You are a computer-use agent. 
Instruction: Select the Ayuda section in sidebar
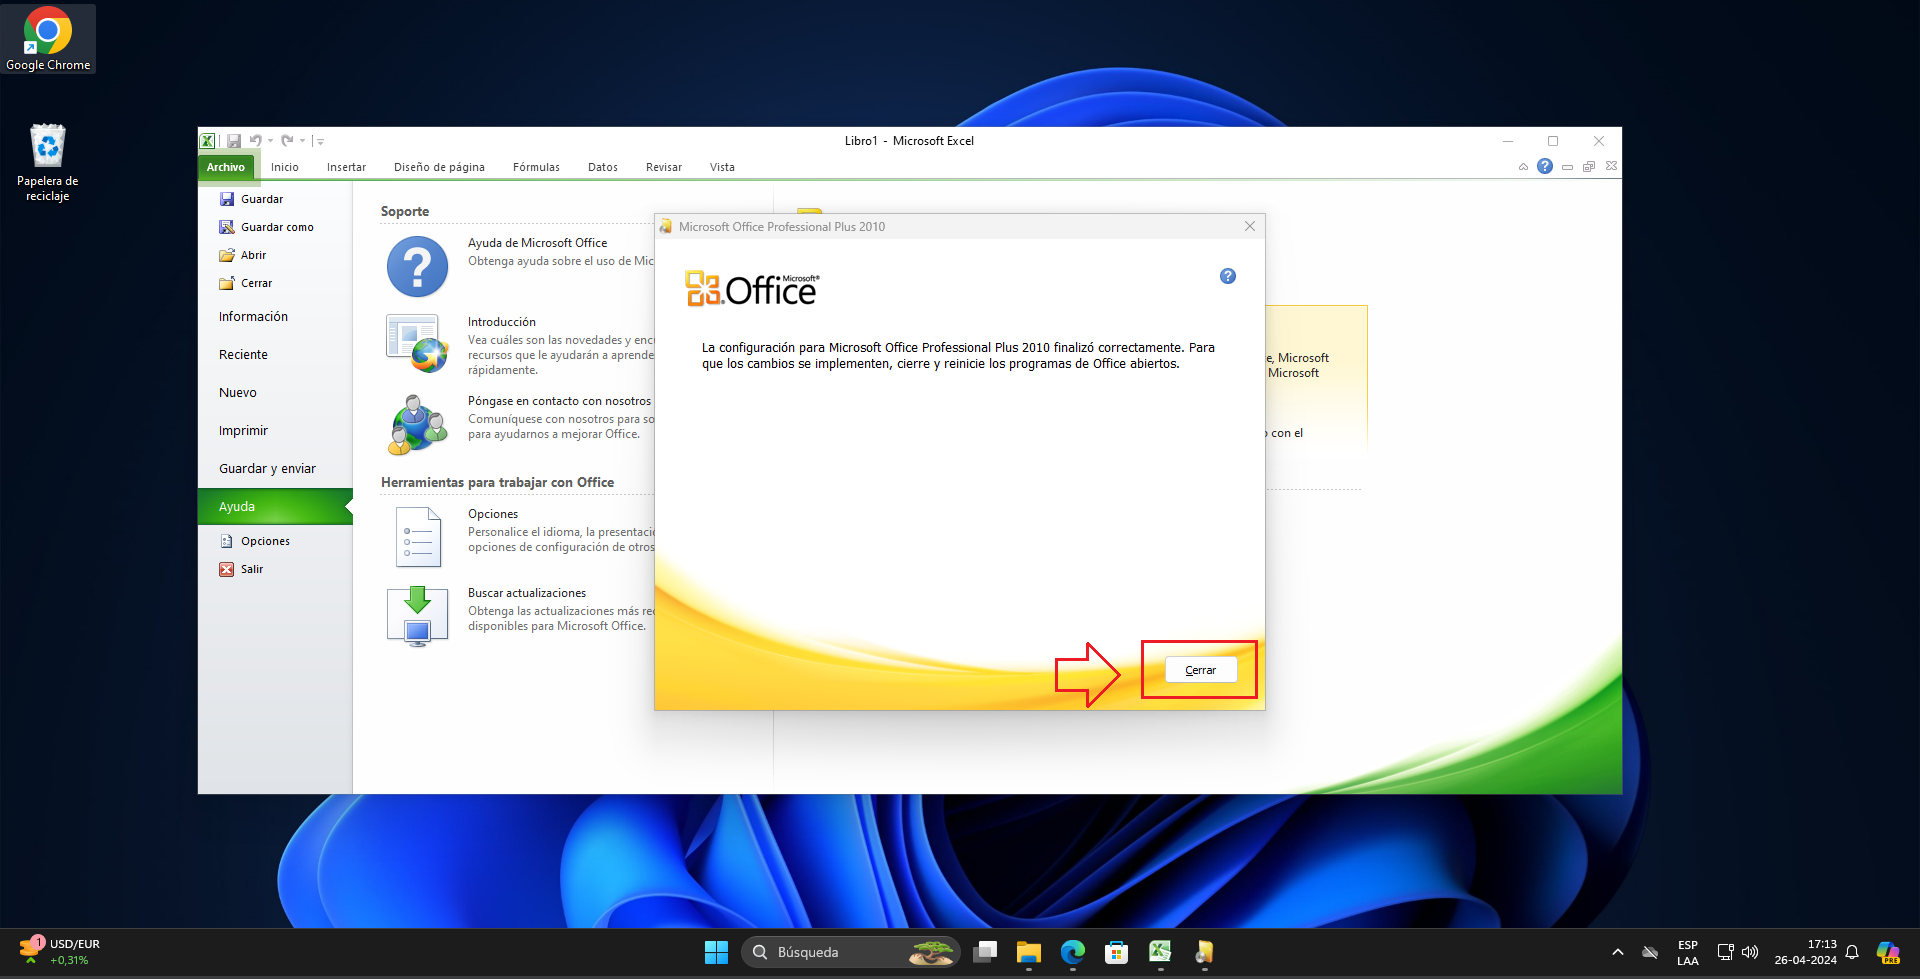(275, 507)
